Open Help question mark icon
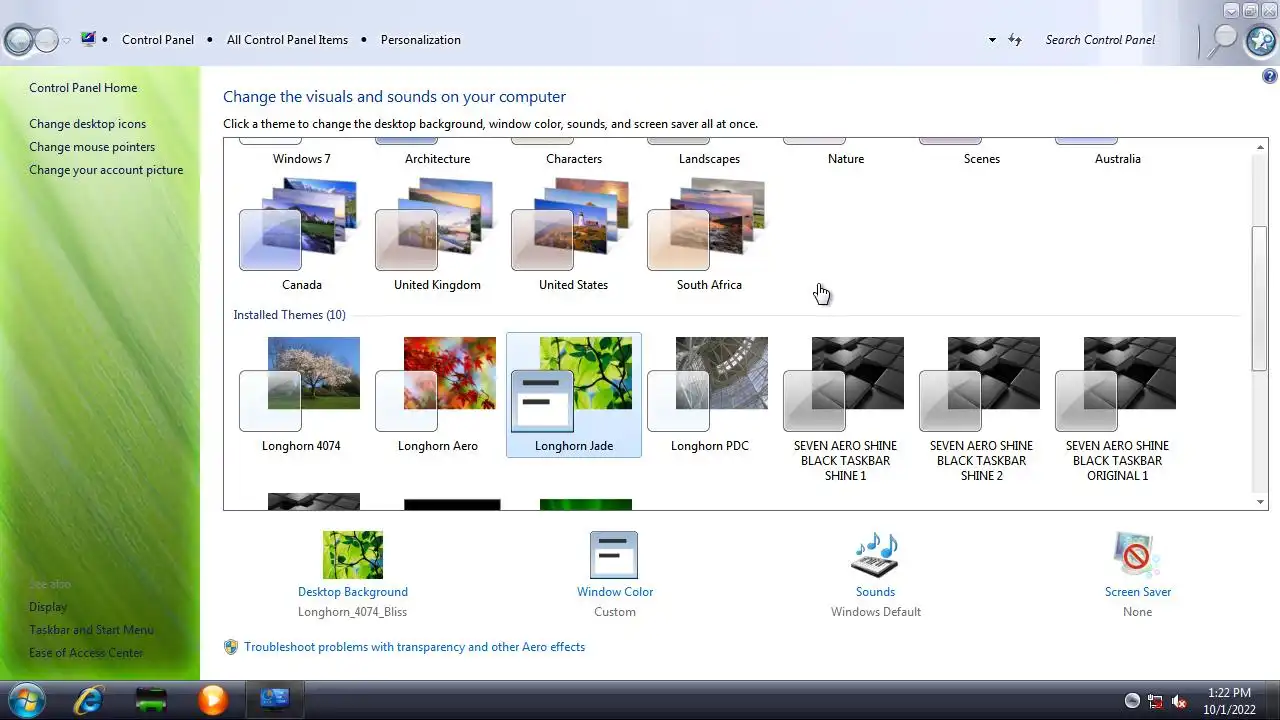 (1271, 76)
